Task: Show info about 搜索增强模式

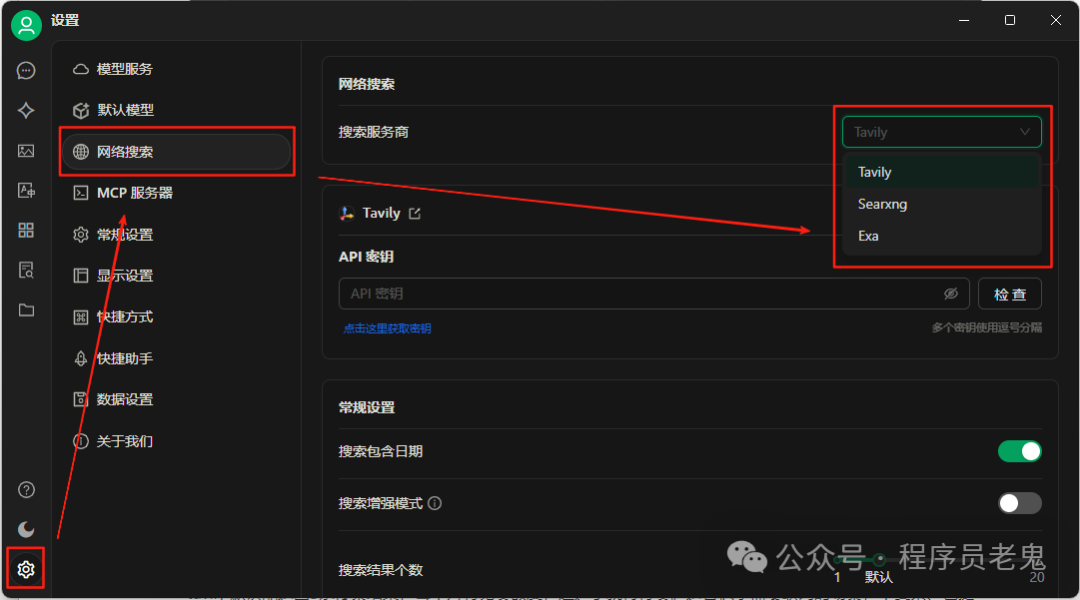Action: point(435,504)
